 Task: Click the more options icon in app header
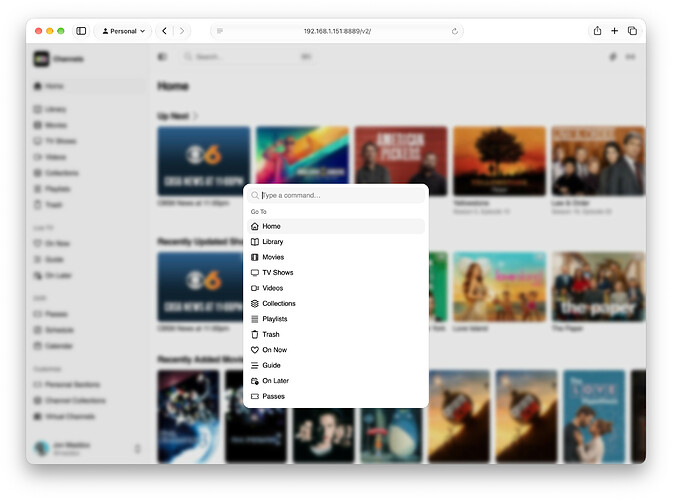coord(630,57)
